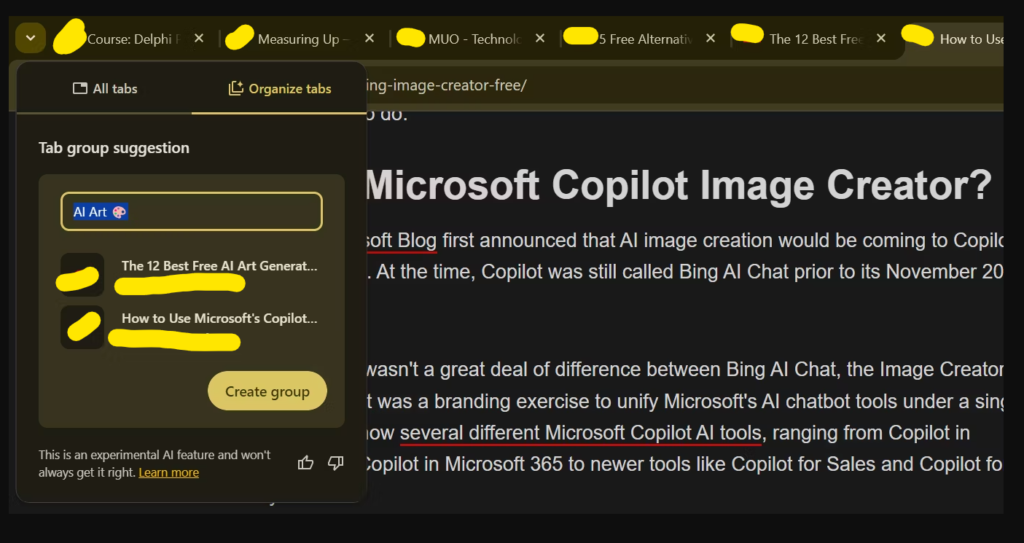The height and width of the screenshot is (543, 1024).
Task: Close the Course: Delphi tab
Action: pyautogui.click(x=199, y=39)
